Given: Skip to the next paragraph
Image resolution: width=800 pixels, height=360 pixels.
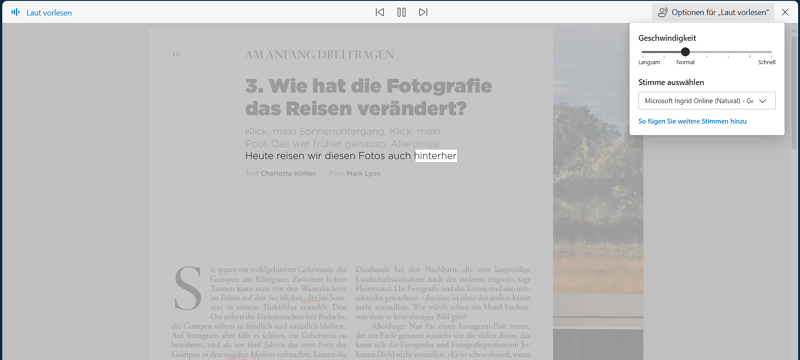Looking at the screenshot, I should (423, 12).
